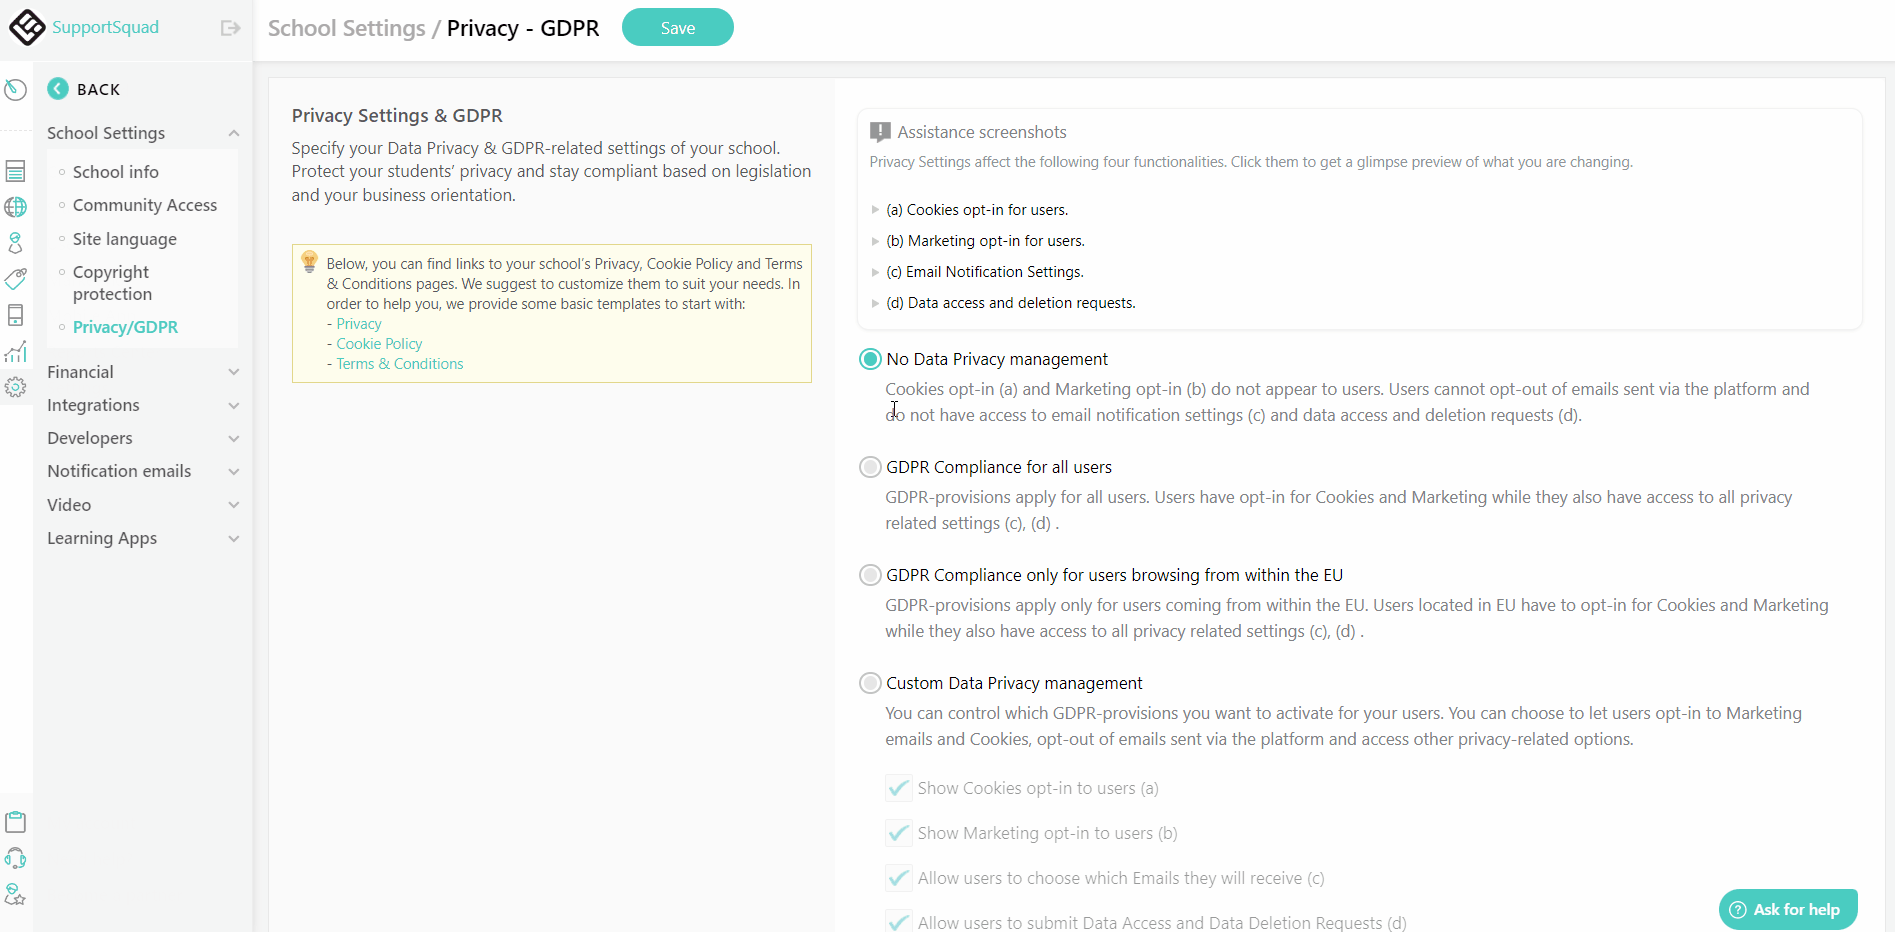The height and width of the screenshot is (932, 1895).
Task: Expand the Financial section
Action: 233,371
